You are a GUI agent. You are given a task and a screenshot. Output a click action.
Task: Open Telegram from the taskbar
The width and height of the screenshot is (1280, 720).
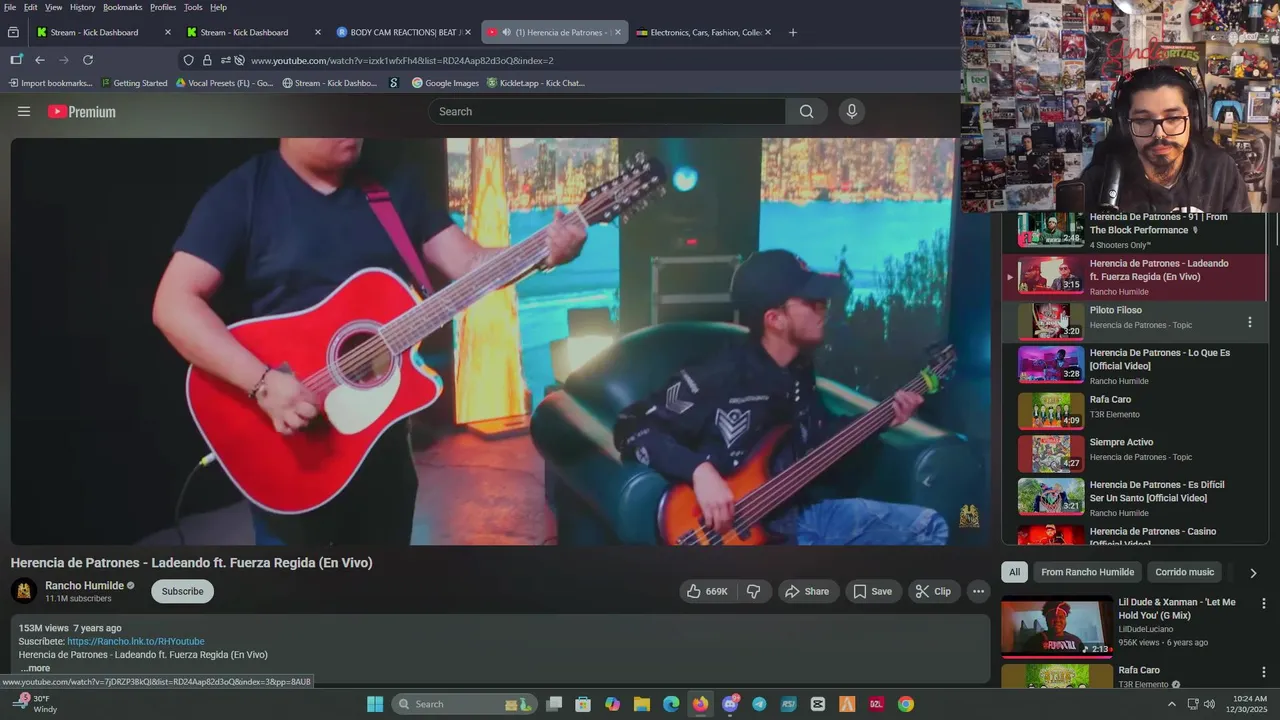pos(759,704)
